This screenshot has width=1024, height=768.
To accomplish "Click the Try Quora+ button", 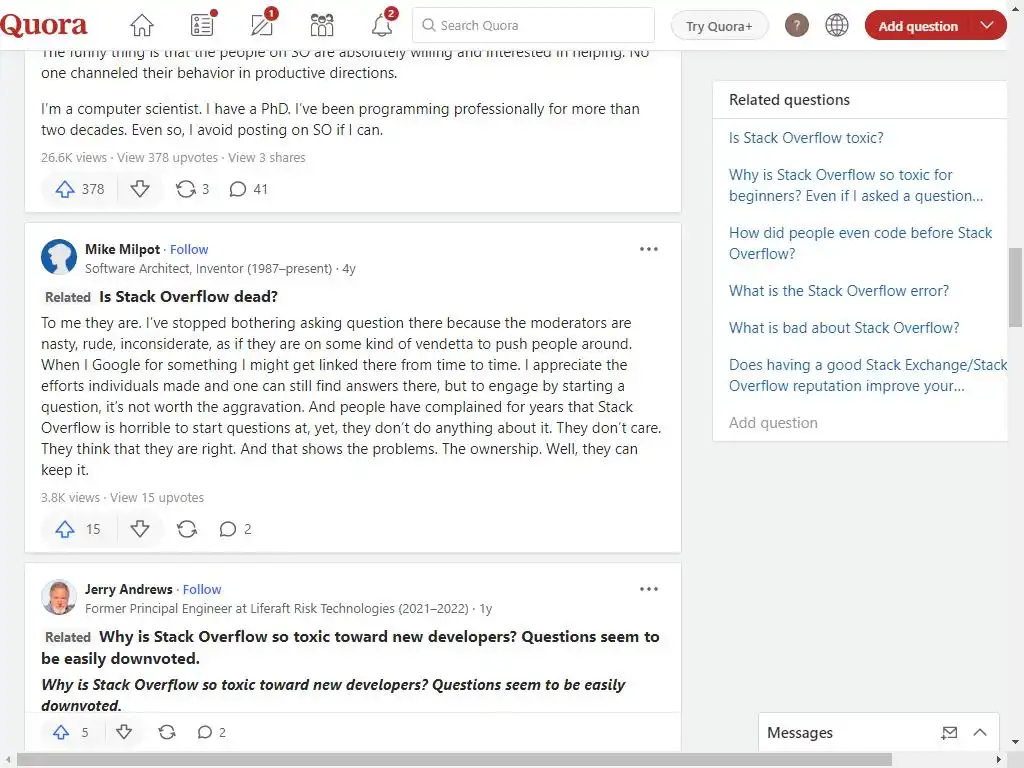I will [x=719, y=26].
